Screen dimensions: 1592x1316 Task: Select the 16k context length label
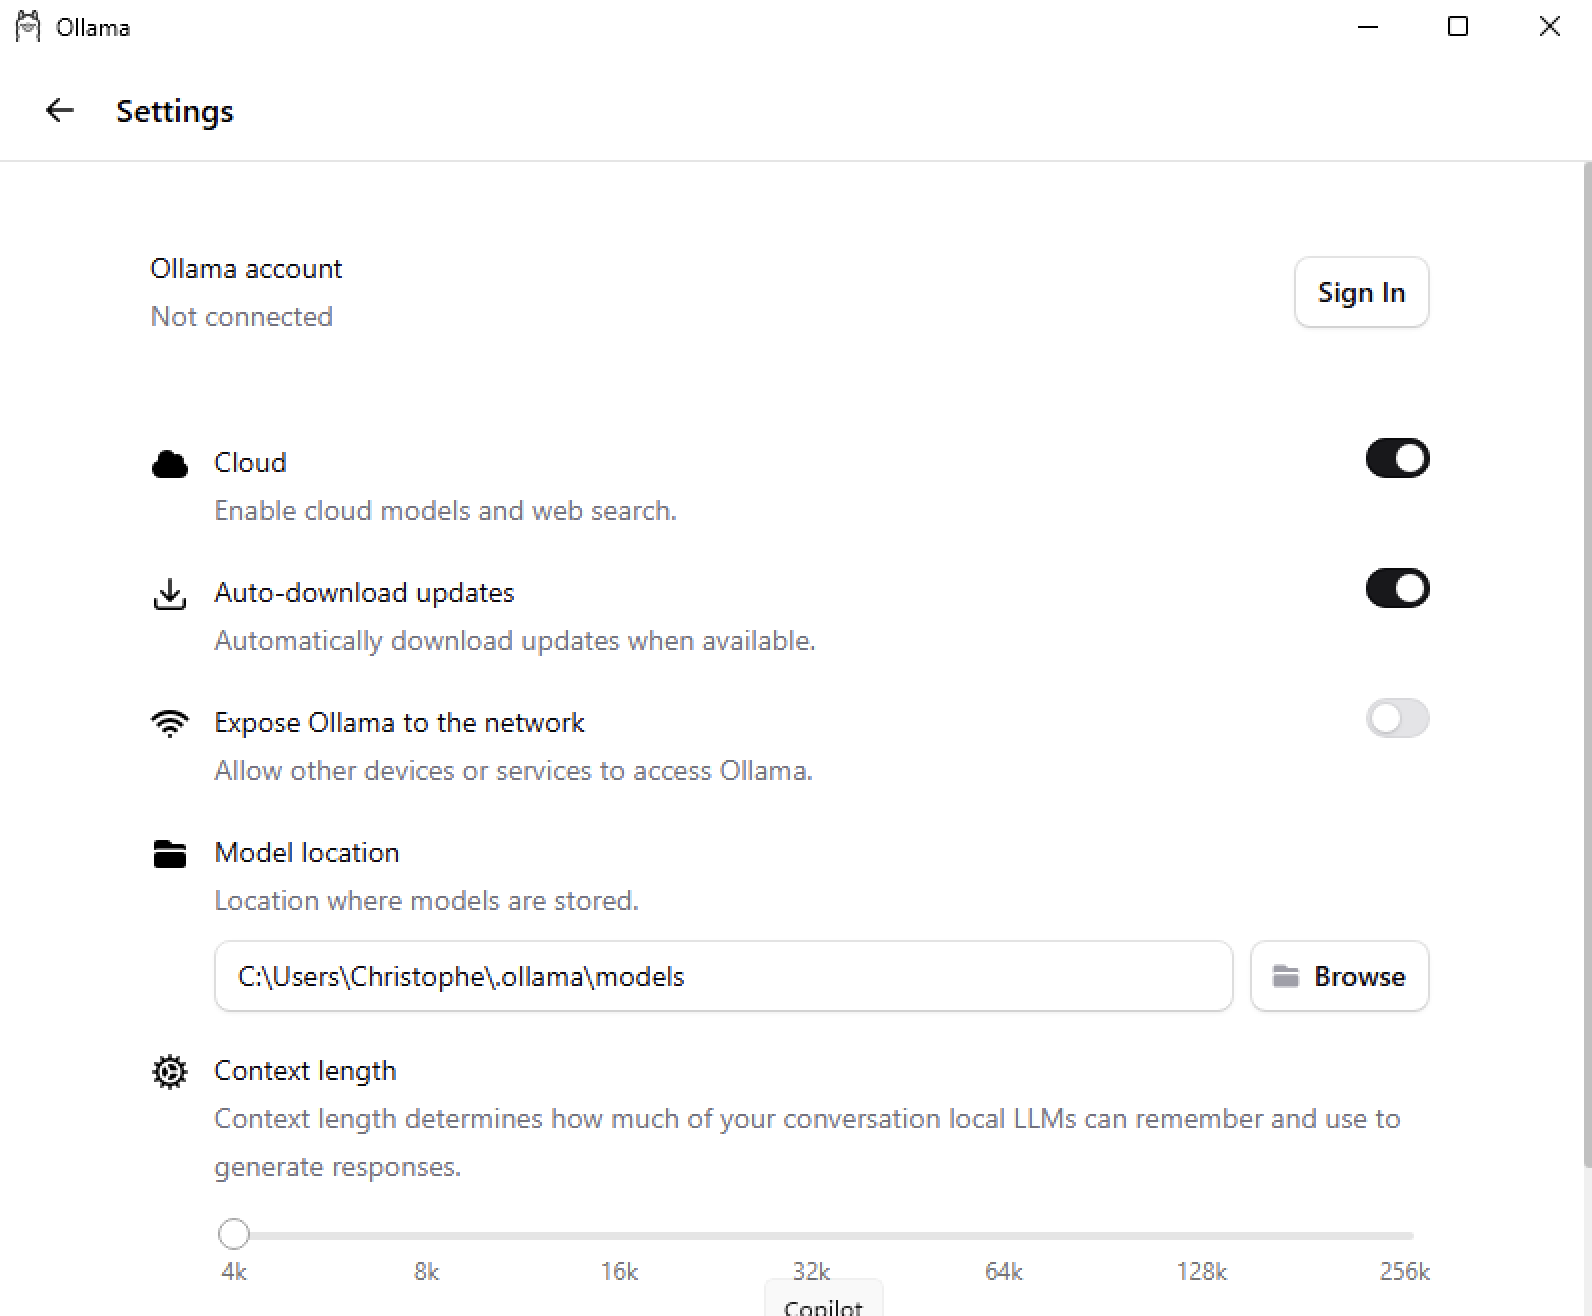click(619, 1271)
